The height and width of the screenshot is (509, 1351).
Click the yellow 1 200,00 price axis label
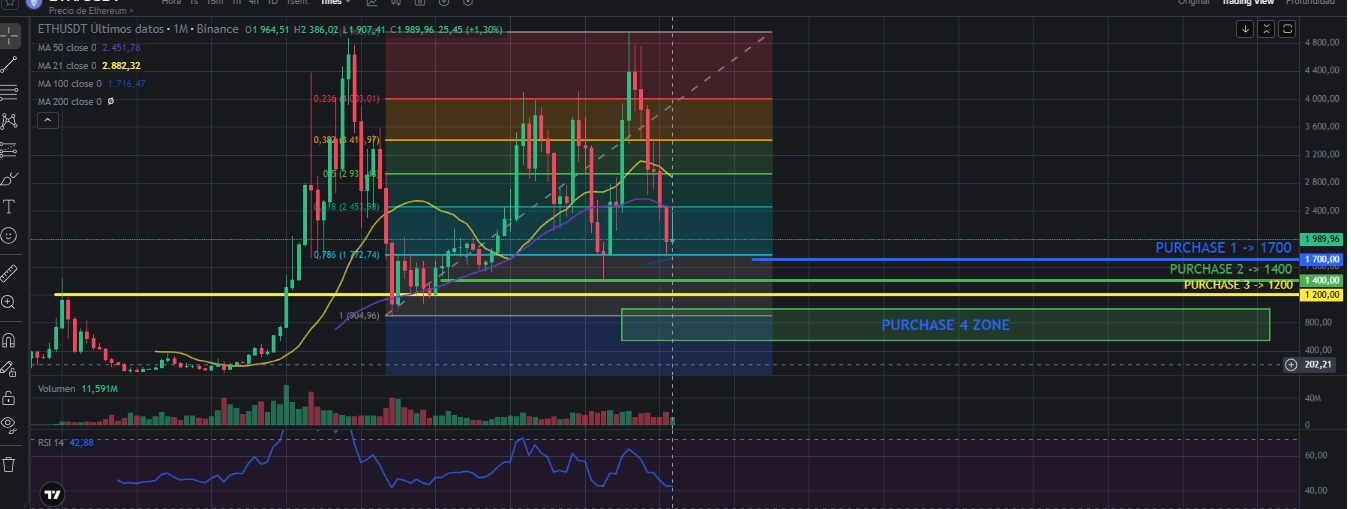click(1320, 295)
